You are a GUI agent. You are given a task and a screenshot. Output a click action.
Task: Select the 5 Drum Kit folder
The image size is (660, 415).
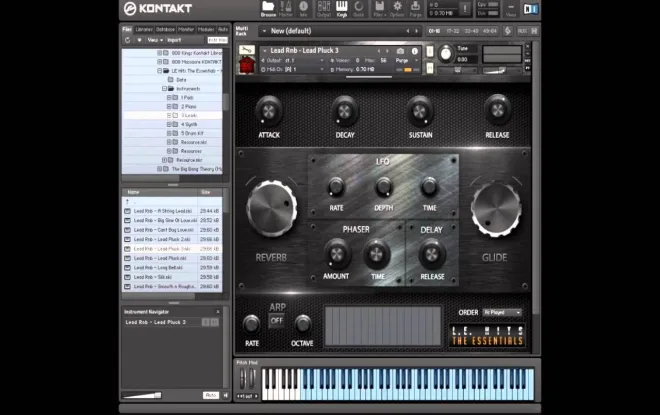(192, 133)
